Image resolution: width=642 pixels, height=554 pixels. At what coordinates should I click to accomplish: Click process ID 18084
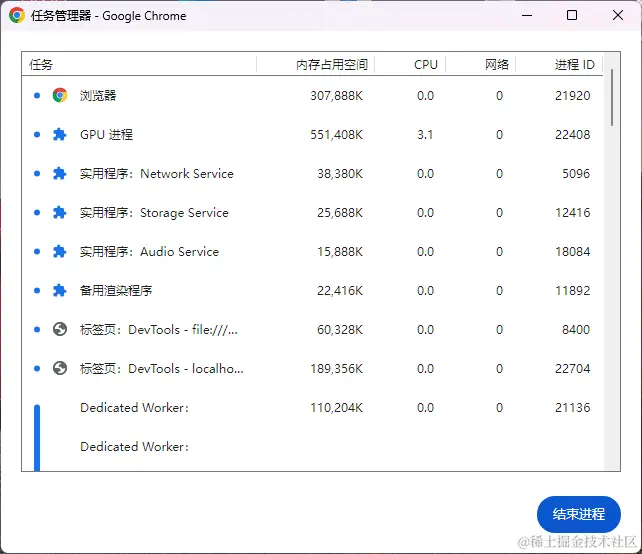coord(572,251)
